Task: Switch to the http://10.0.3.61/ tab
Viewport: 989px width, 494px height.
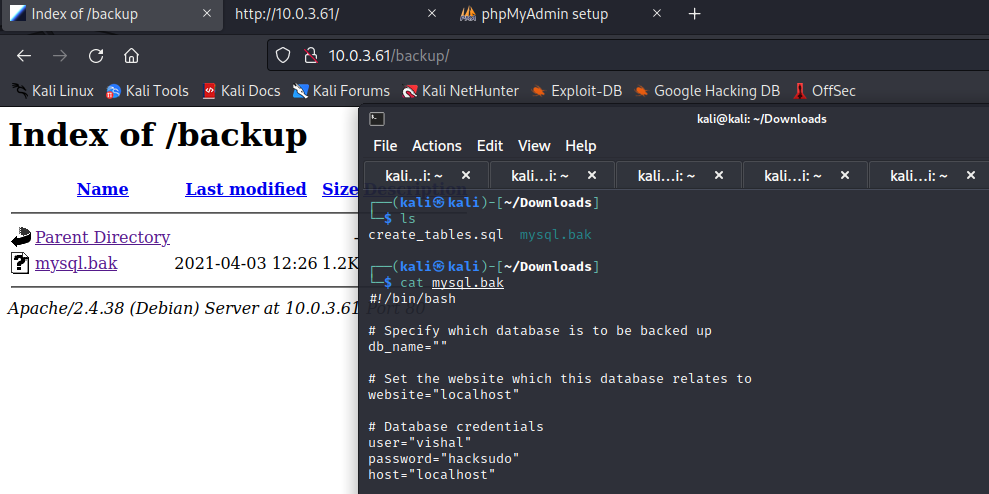Action: (x=336, y=14)
